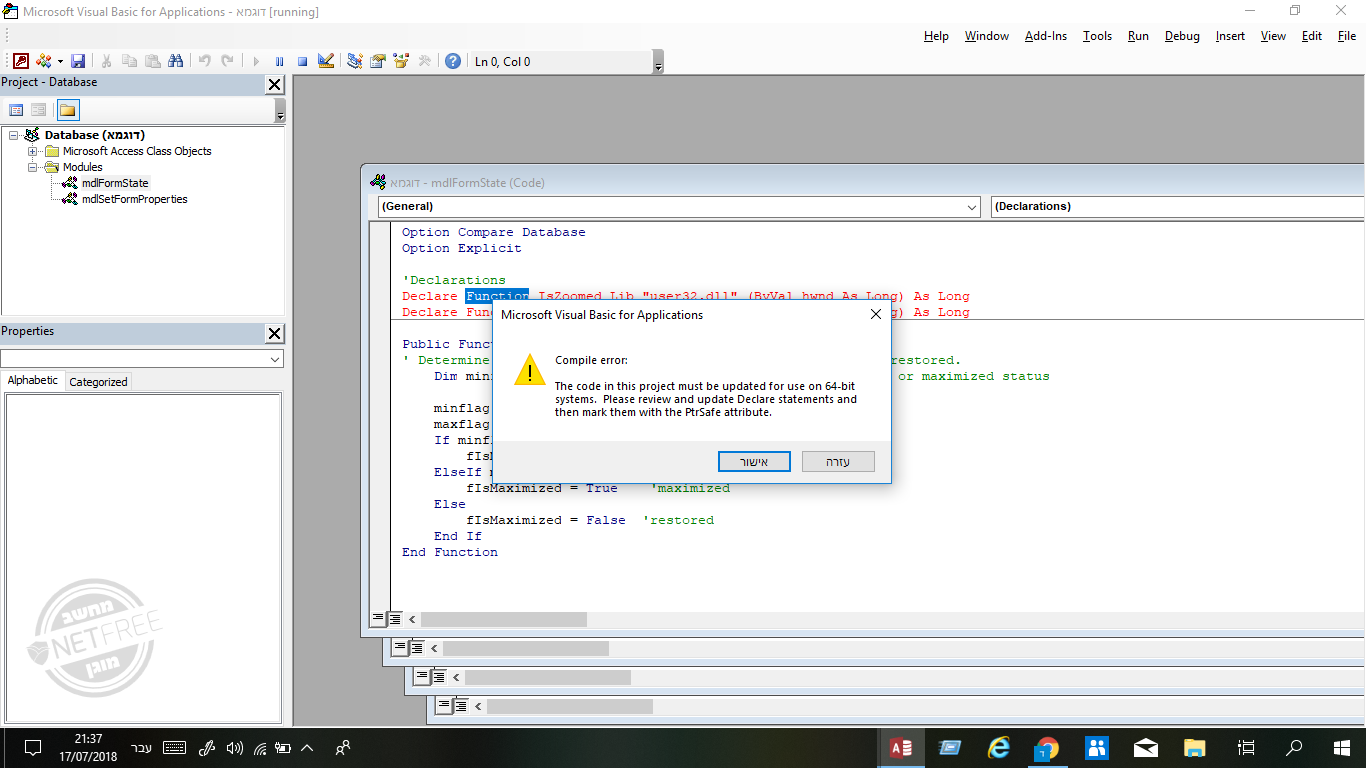This screenshot has width=1366, height=768.
Task: Click the Reset (stop) toolbar icon
Action: coord(302,61)
